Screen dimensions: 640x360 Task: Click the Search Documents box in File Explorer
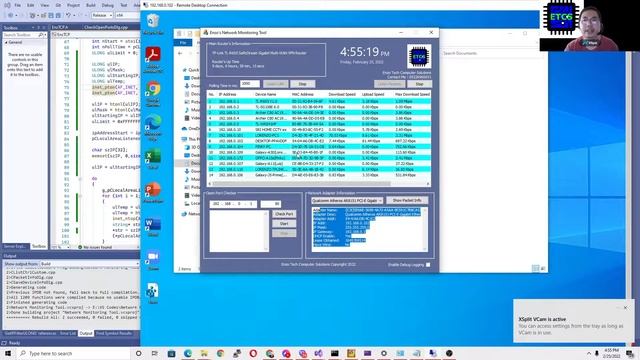coord(490,53)
